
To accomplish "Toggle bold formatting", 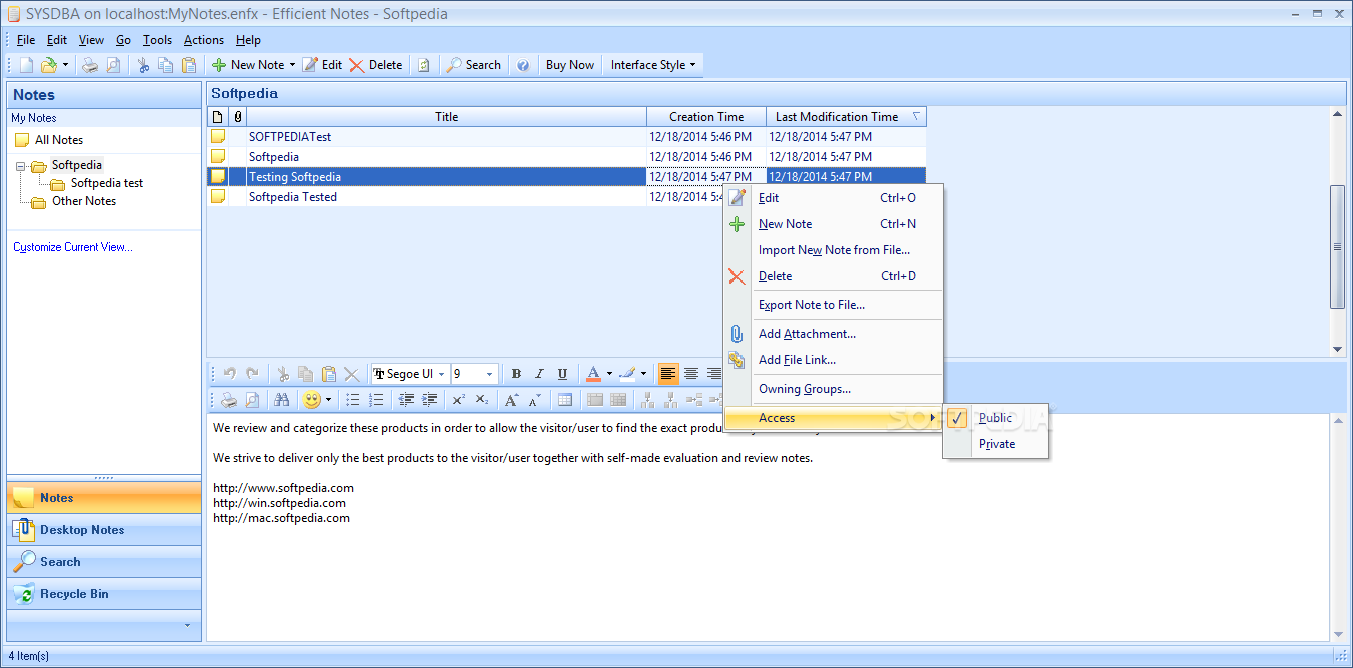I will coord(516,374).
